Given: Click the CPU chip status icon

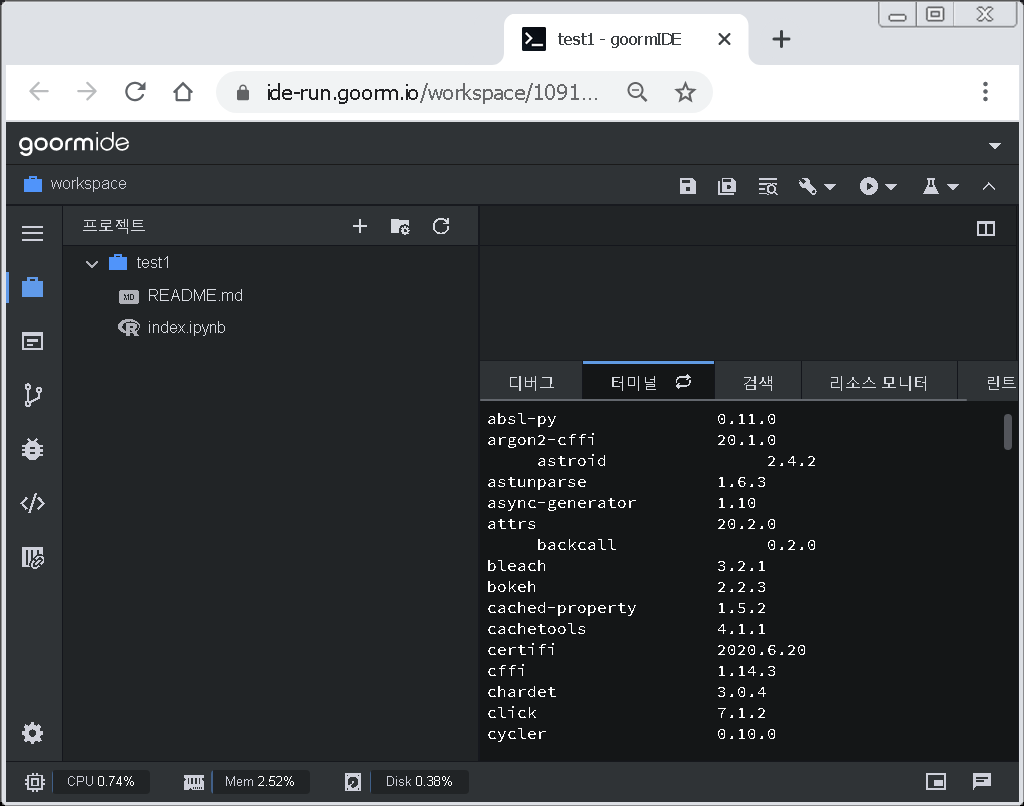Looking at the screenshot, I should point(35,782).
